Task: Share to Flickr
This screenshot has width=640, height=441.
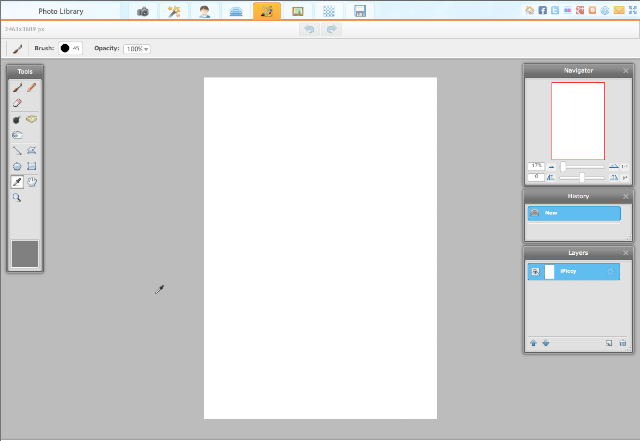Action: 567,10
